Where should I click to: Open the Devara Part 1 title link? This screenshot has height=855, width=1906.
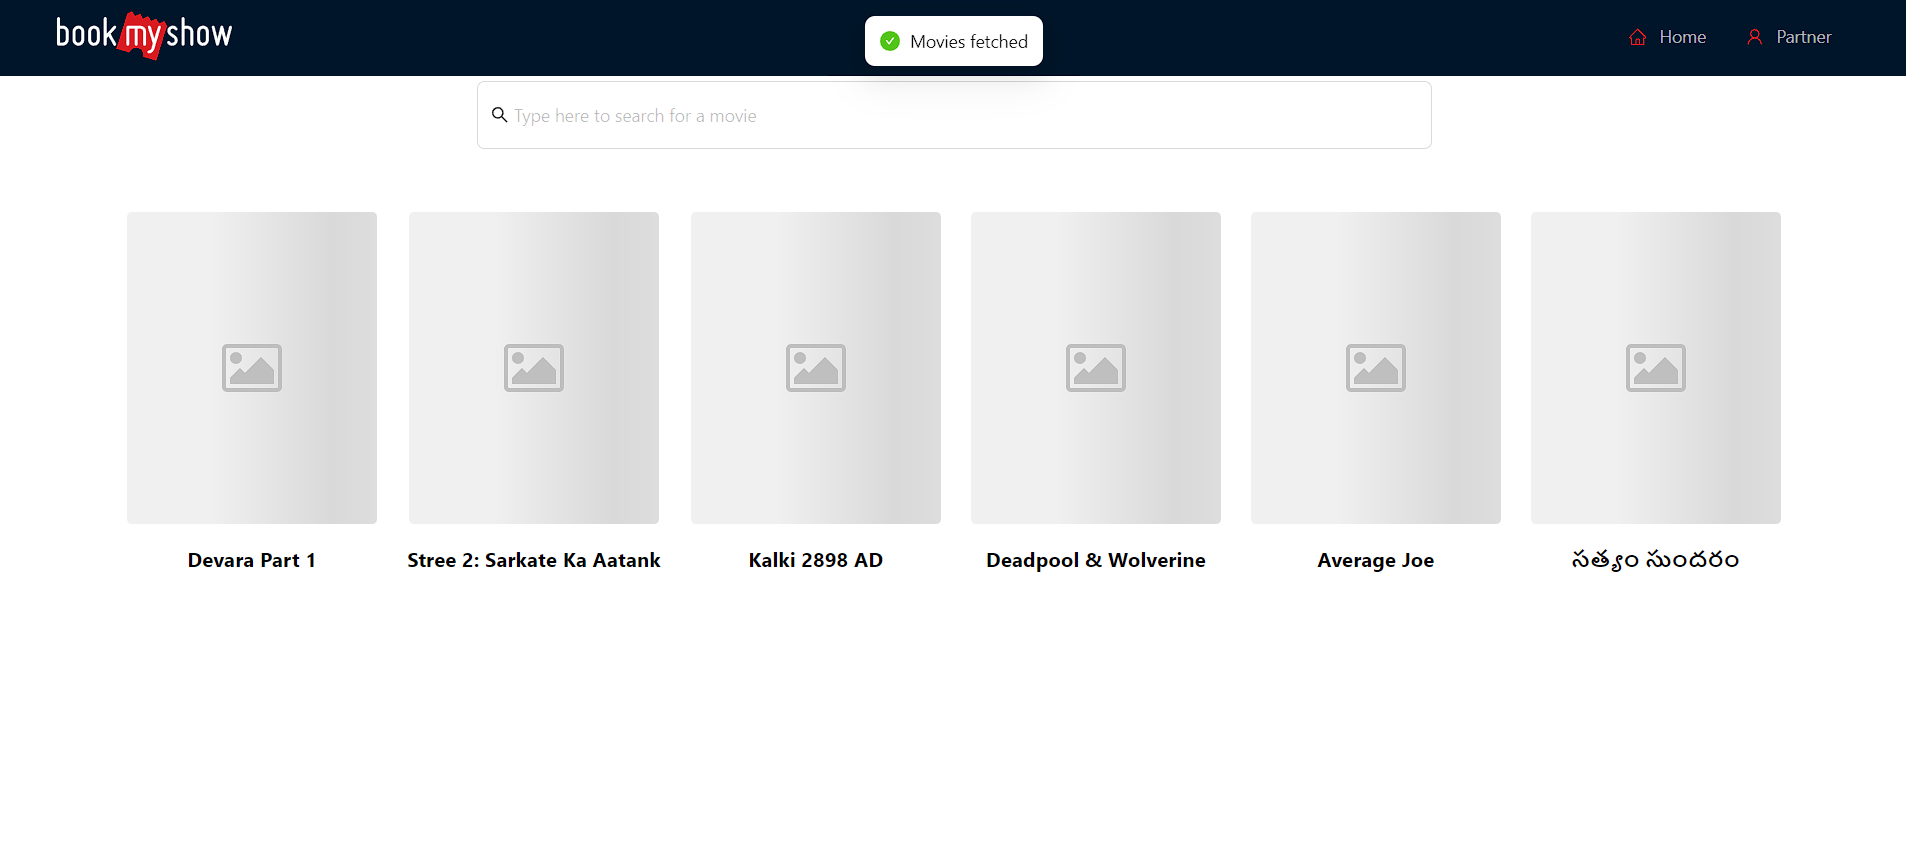tap(252, 560)
